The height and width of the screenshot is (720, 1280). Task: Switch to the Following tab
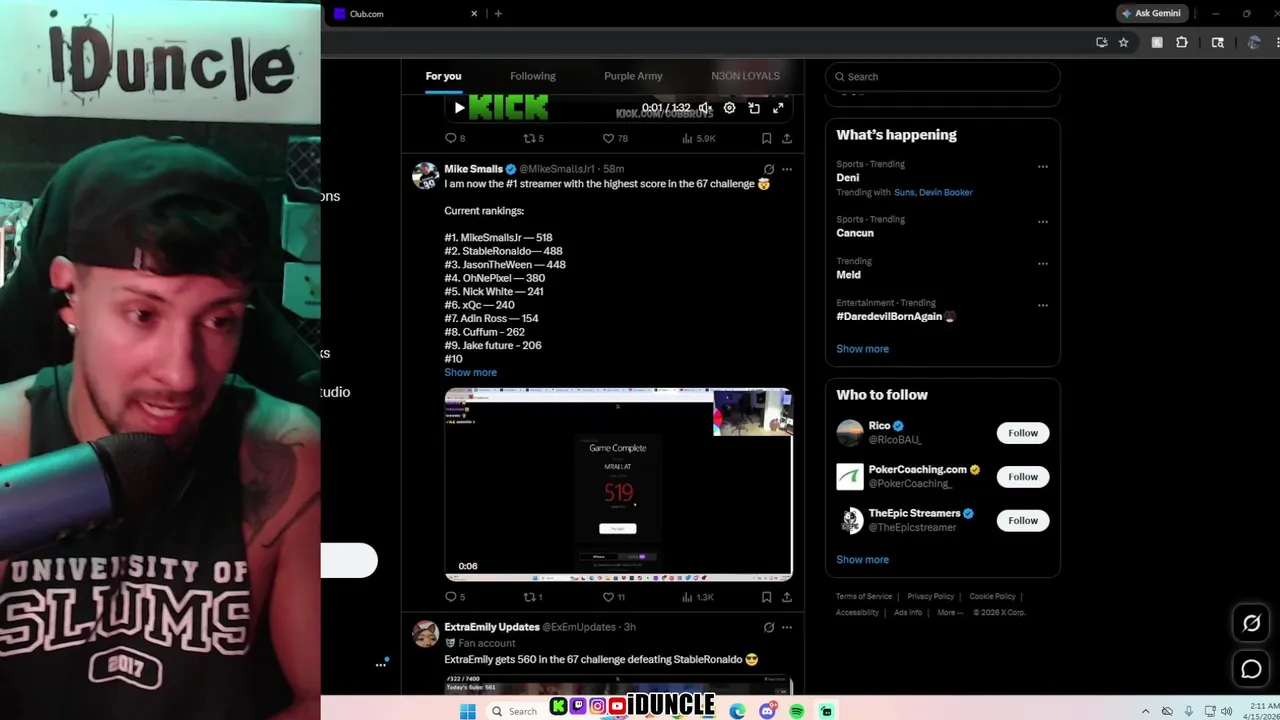[533, 76]
